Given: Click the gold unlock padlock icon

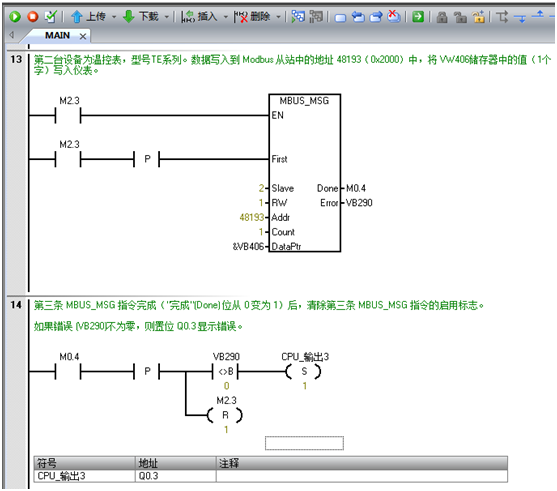Looking at the screenshot, I should click(478, 16).
